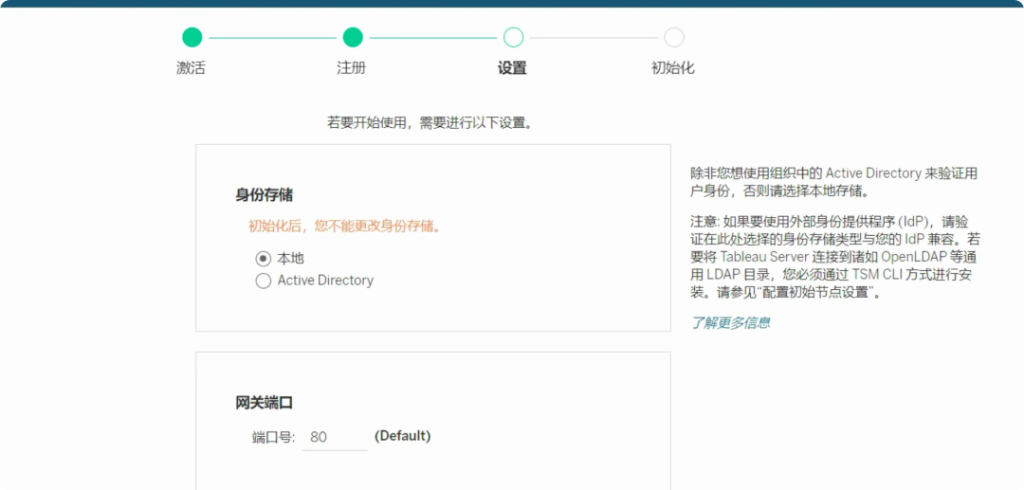
Task: Choose the Active Directory radio button
Action: pyautogui.click(x=263, y=281)
